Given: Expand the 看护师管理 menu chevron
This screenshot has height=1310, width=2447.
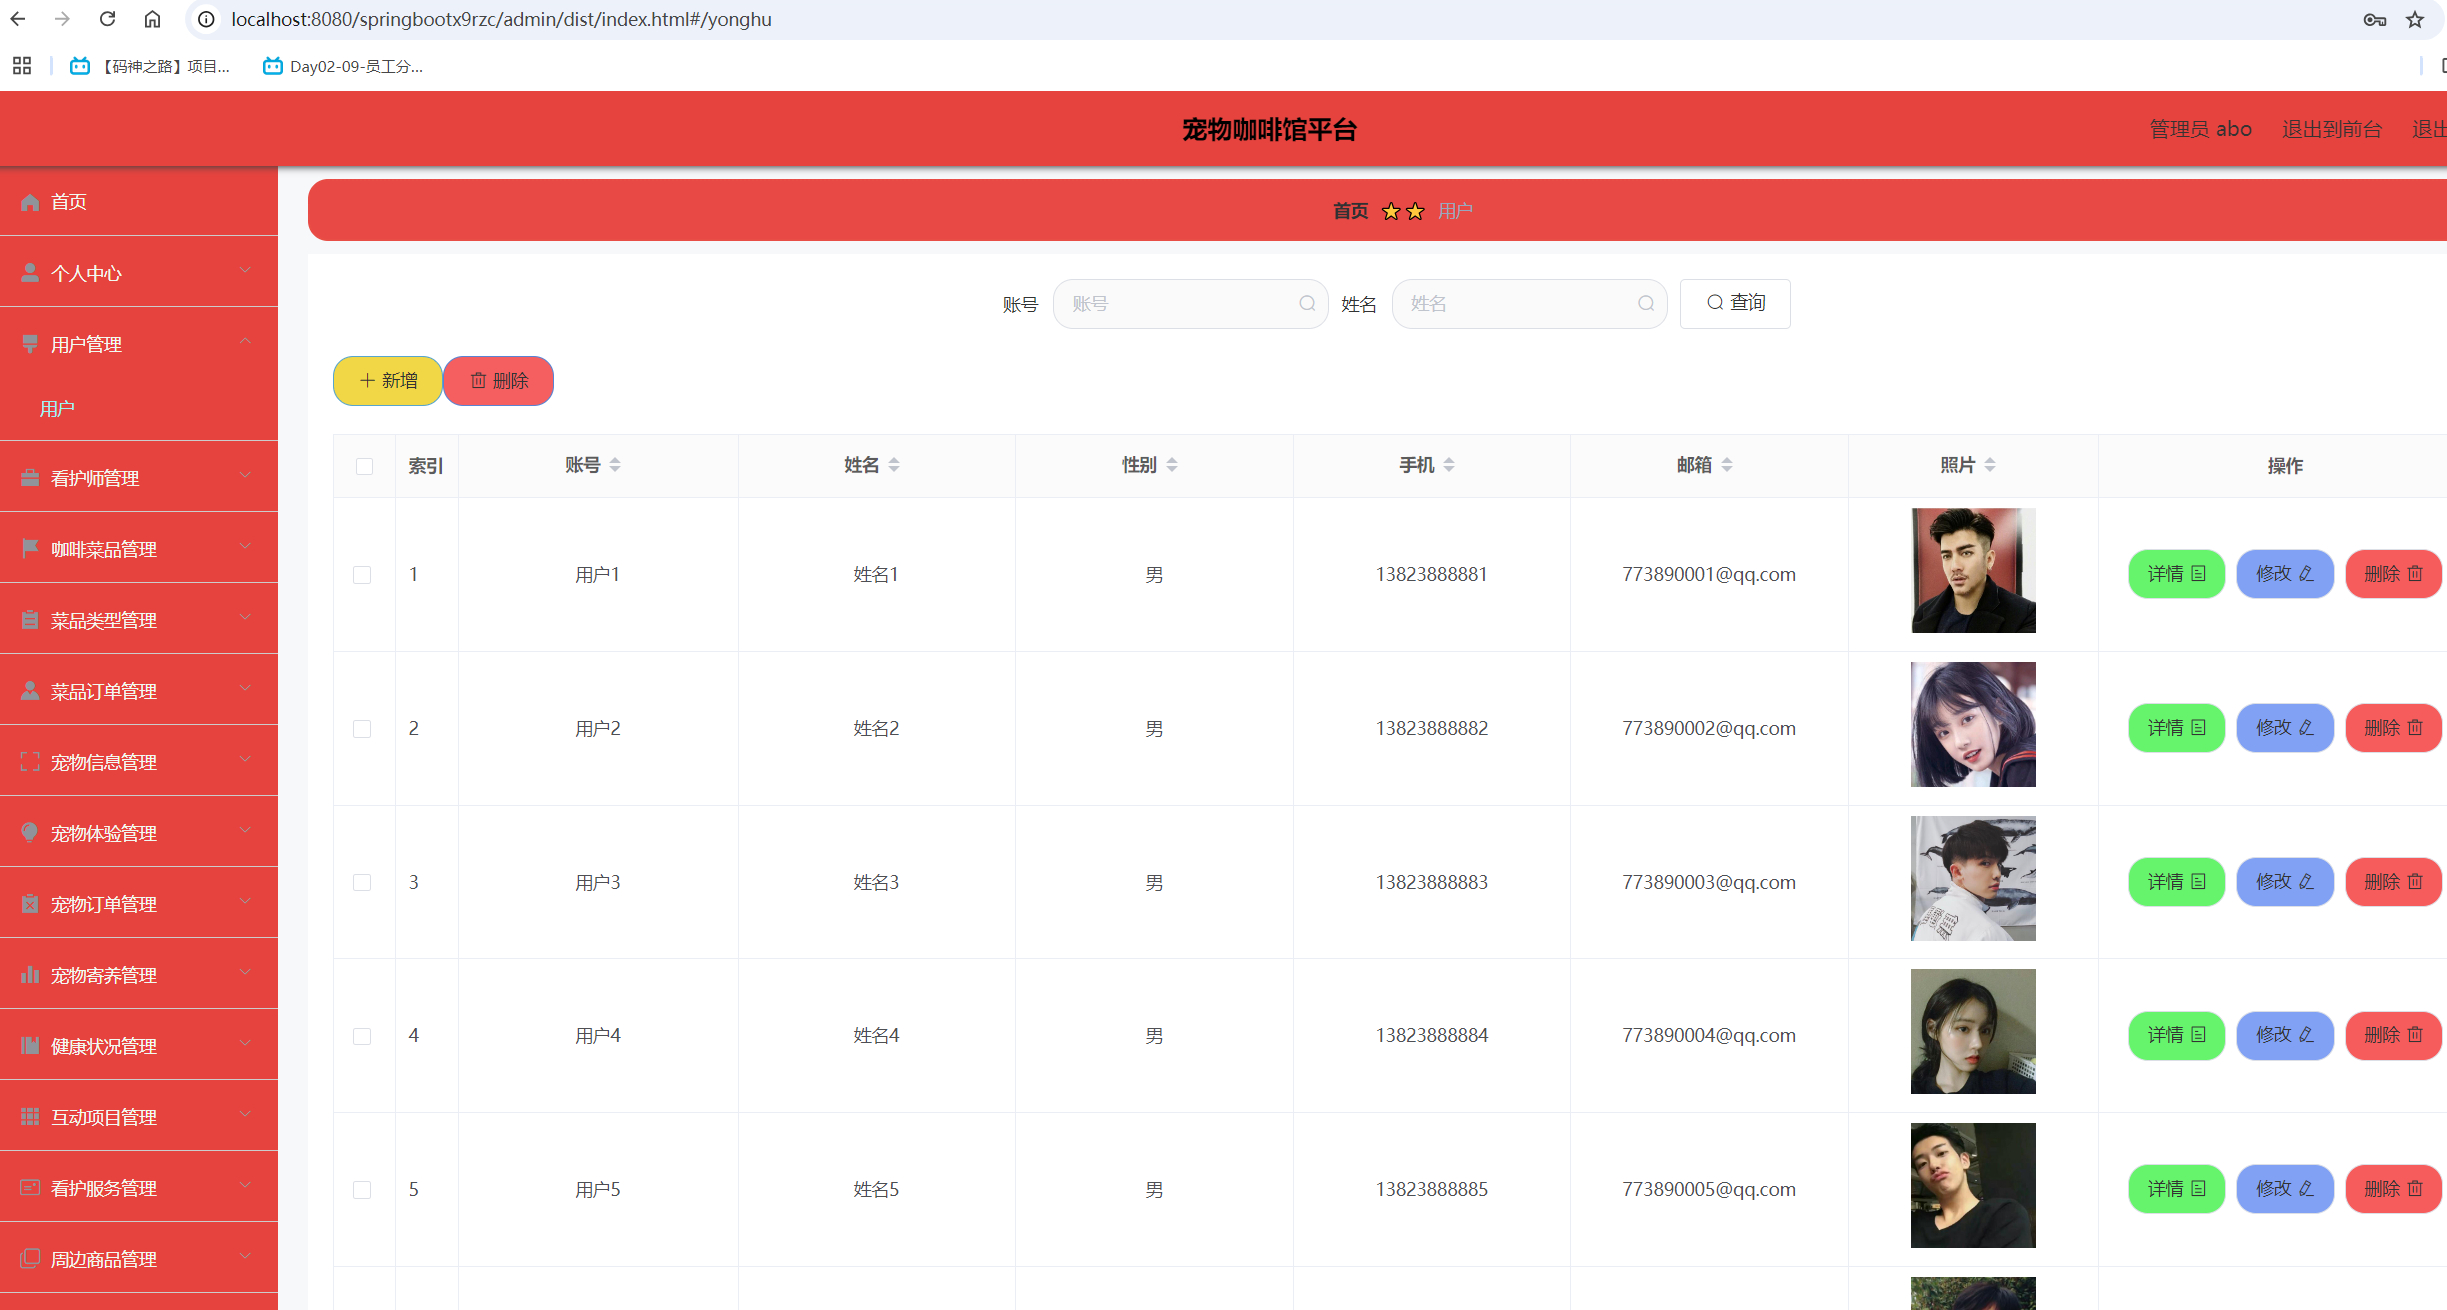Looking at the screenshot, I should click(245, 476).
